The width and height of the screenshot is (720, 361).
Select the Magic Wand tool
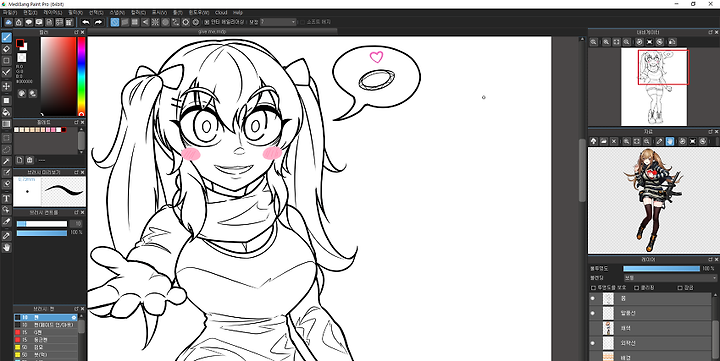point(6,161)
